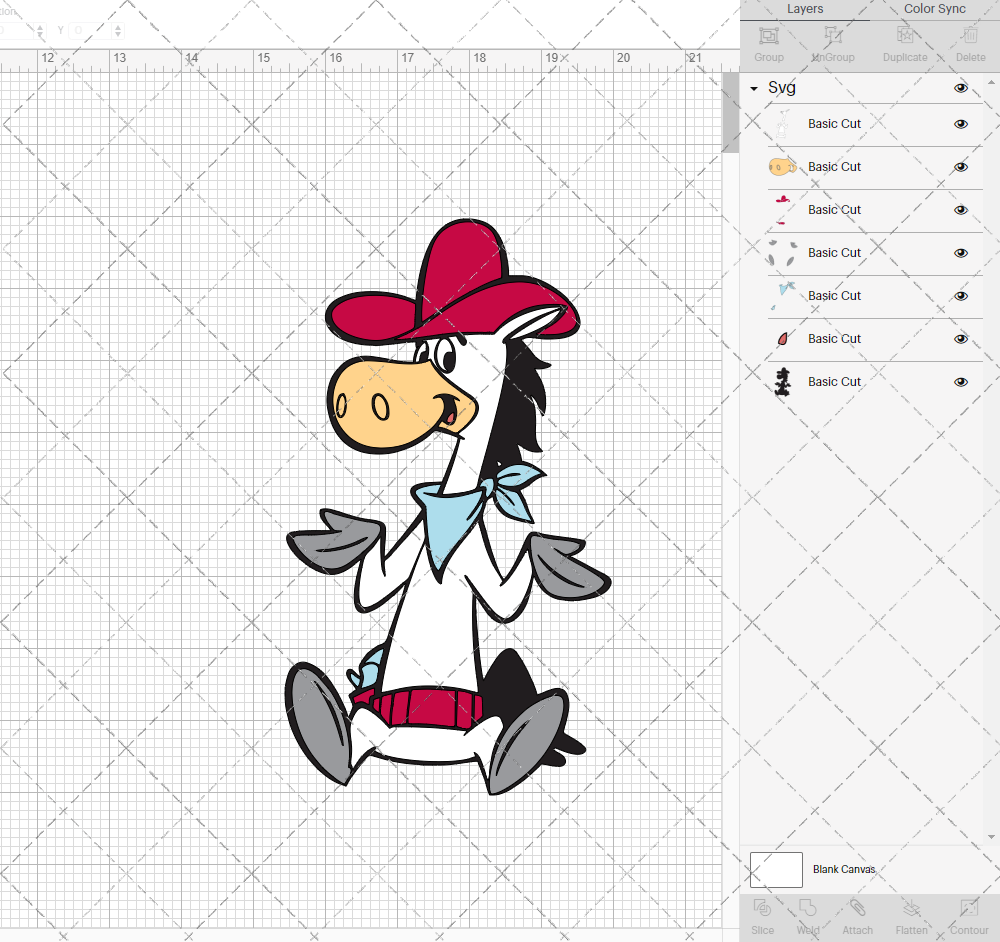The width and height of the screenshot is (1000, 942).
Task: Switch to the Color Sync tab
Action: [x=934, y=9]
